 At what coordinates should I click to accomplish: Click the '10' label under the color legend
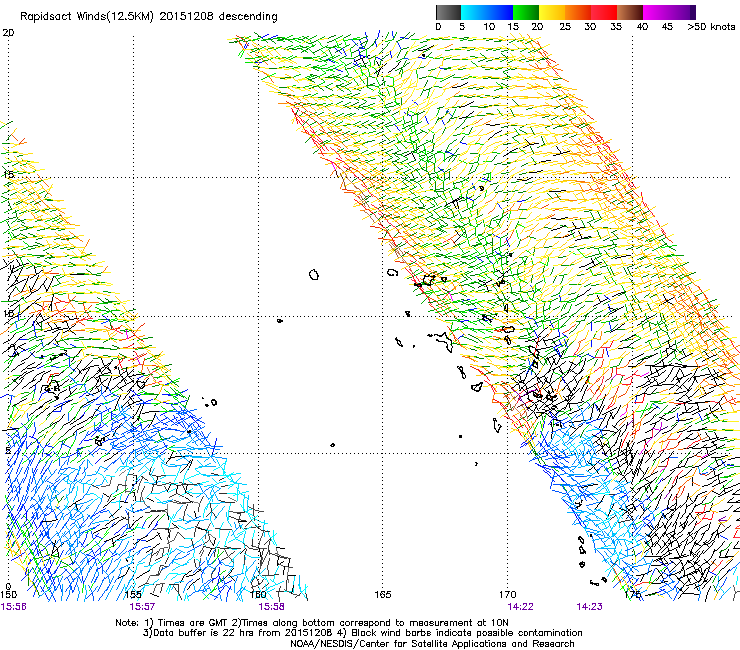tap(489, 27)
